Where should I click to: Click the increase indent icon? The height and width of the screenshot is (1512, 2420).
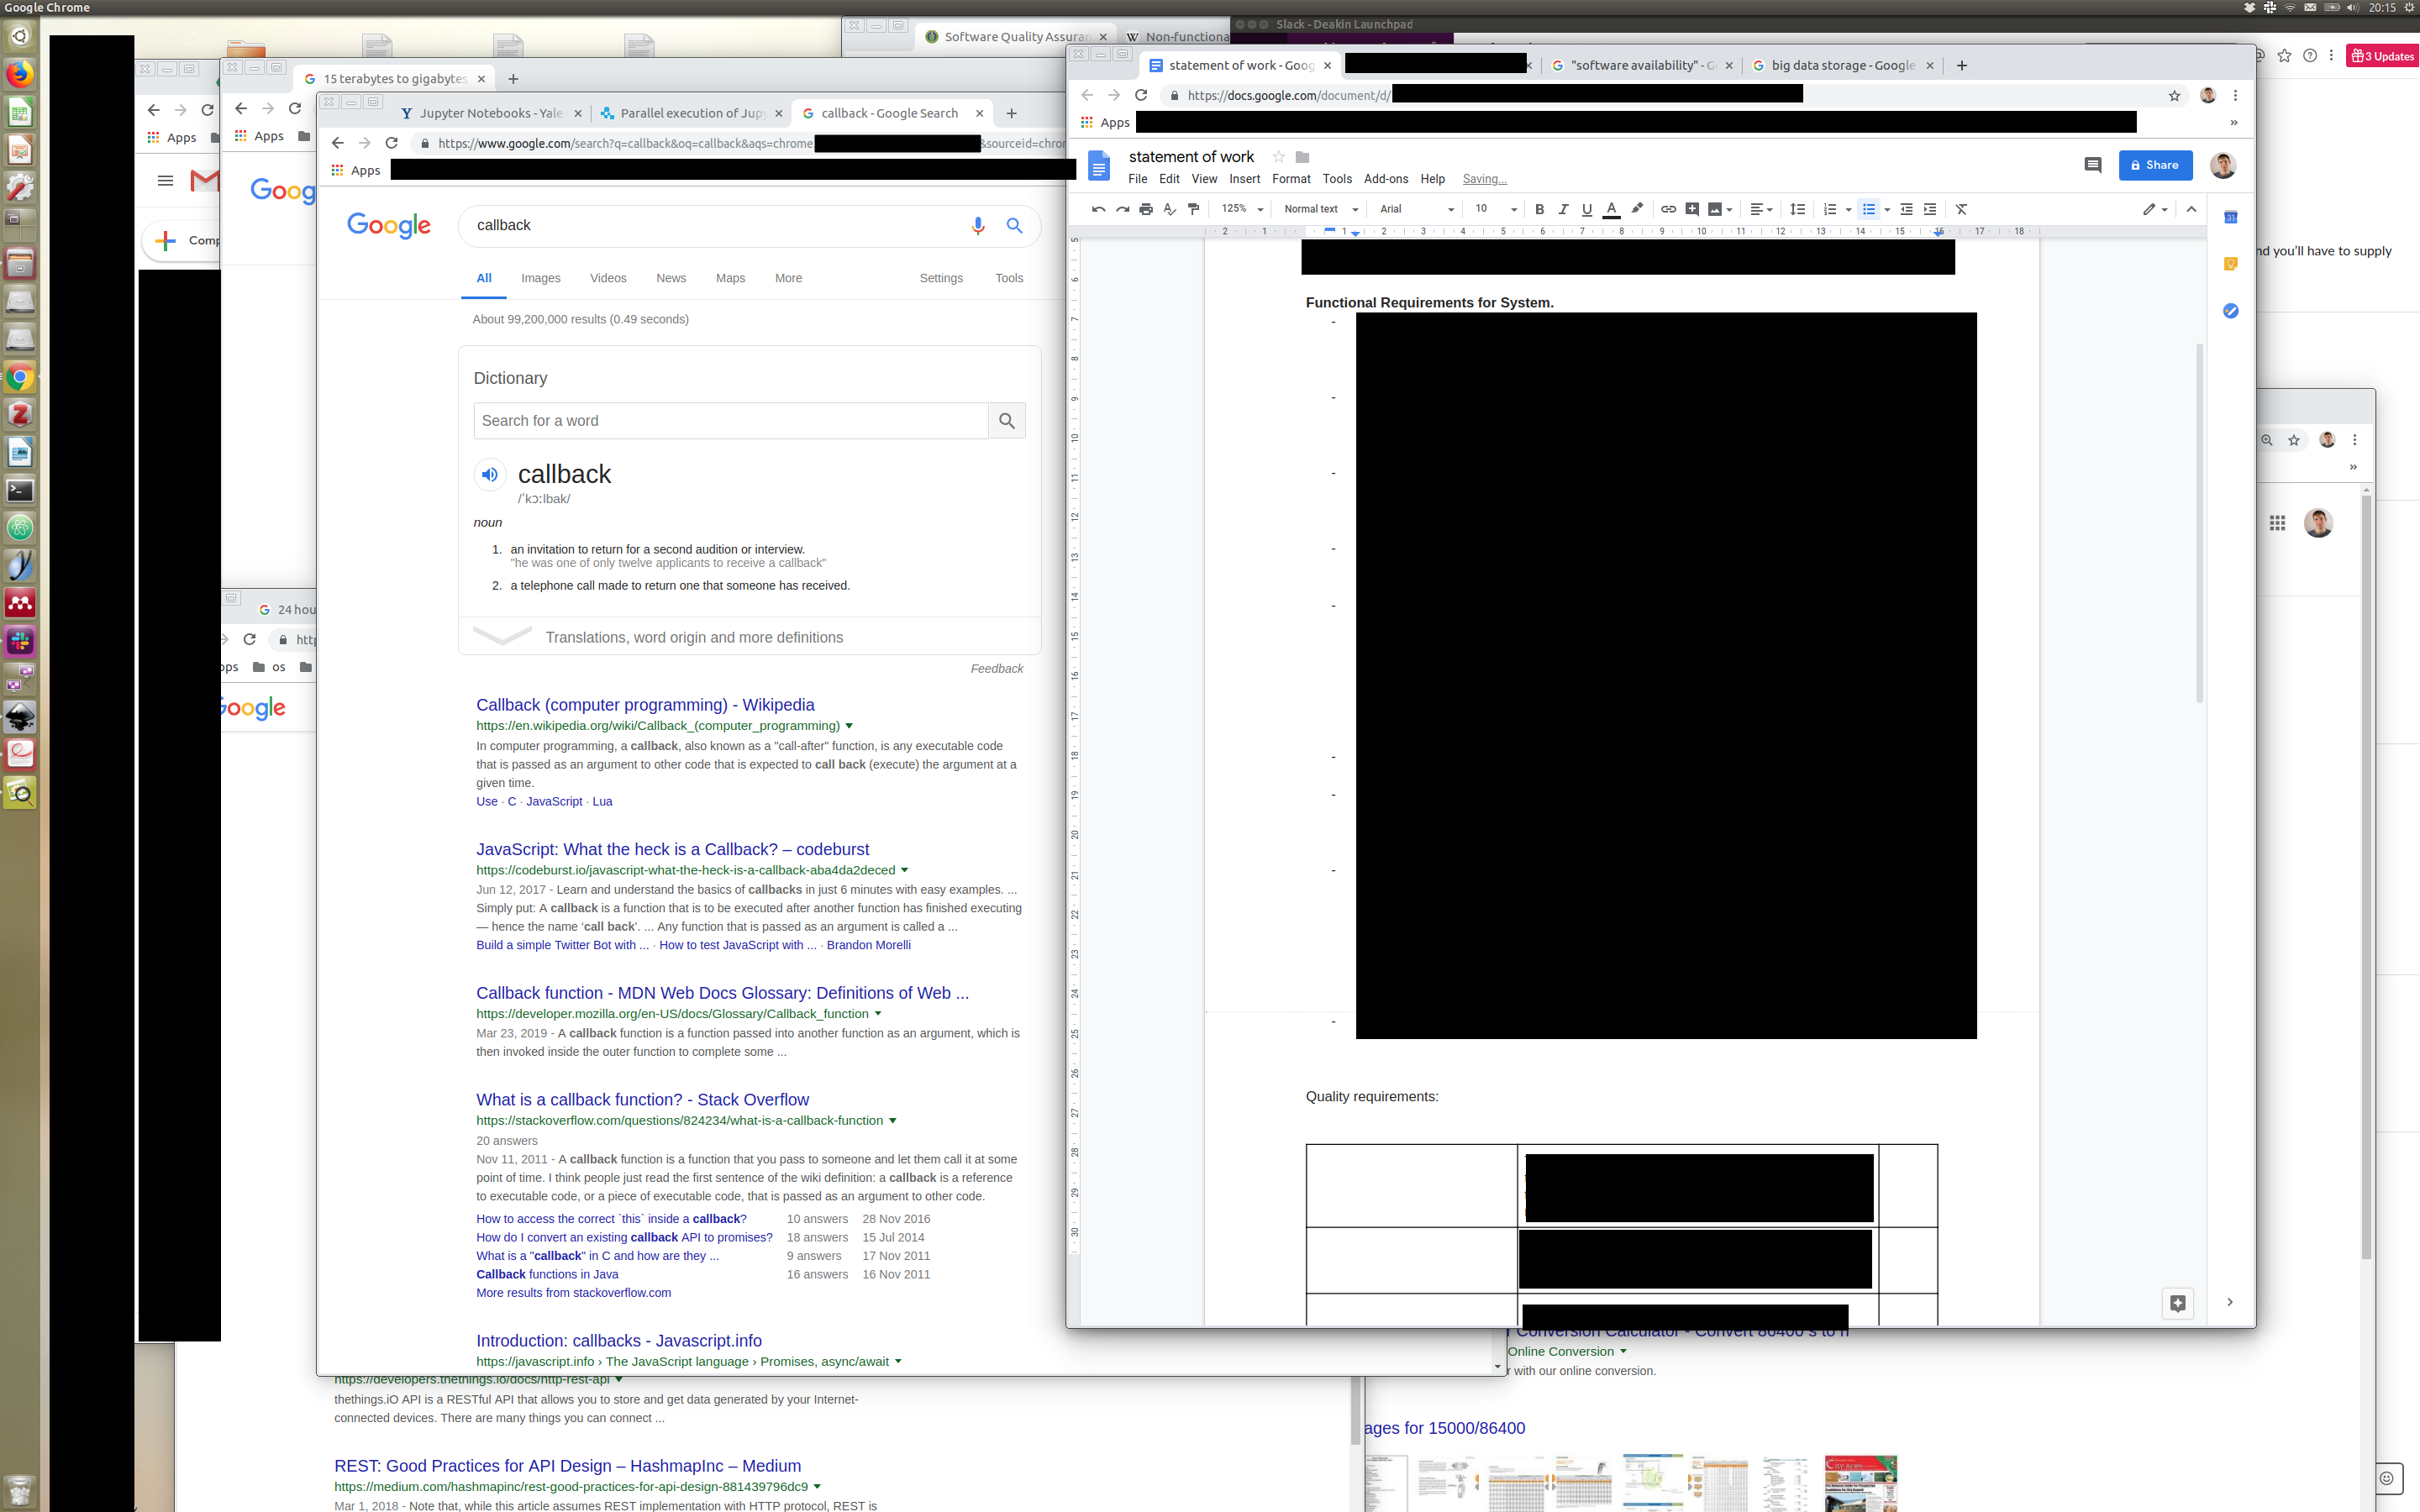[1930, 209]
